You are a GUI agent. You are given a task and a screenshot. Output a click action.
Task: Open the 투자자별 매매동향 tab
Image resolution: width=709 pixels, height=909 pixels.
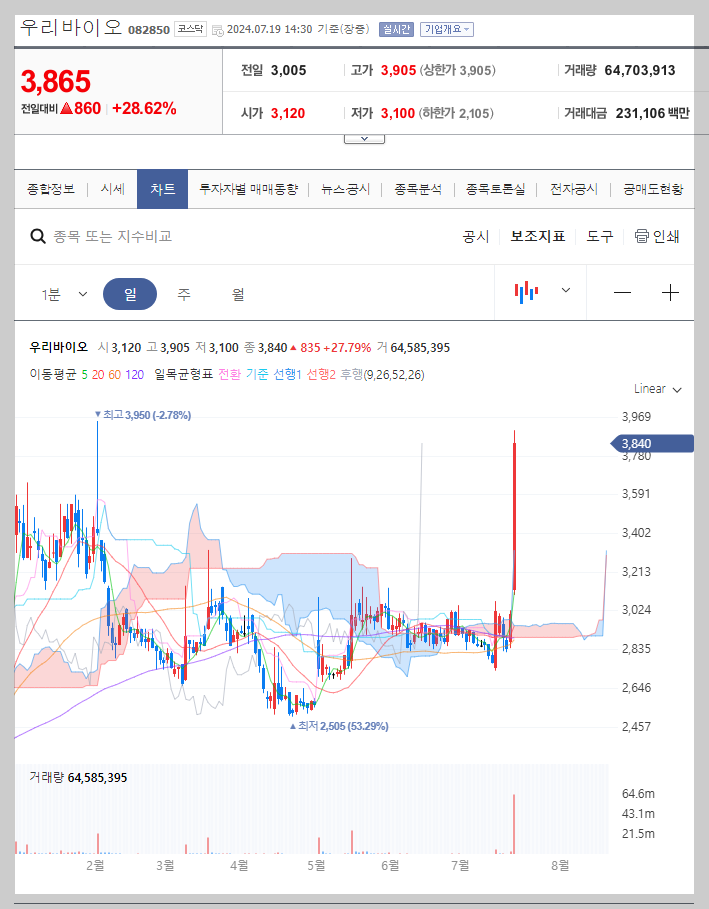point(248,189)
